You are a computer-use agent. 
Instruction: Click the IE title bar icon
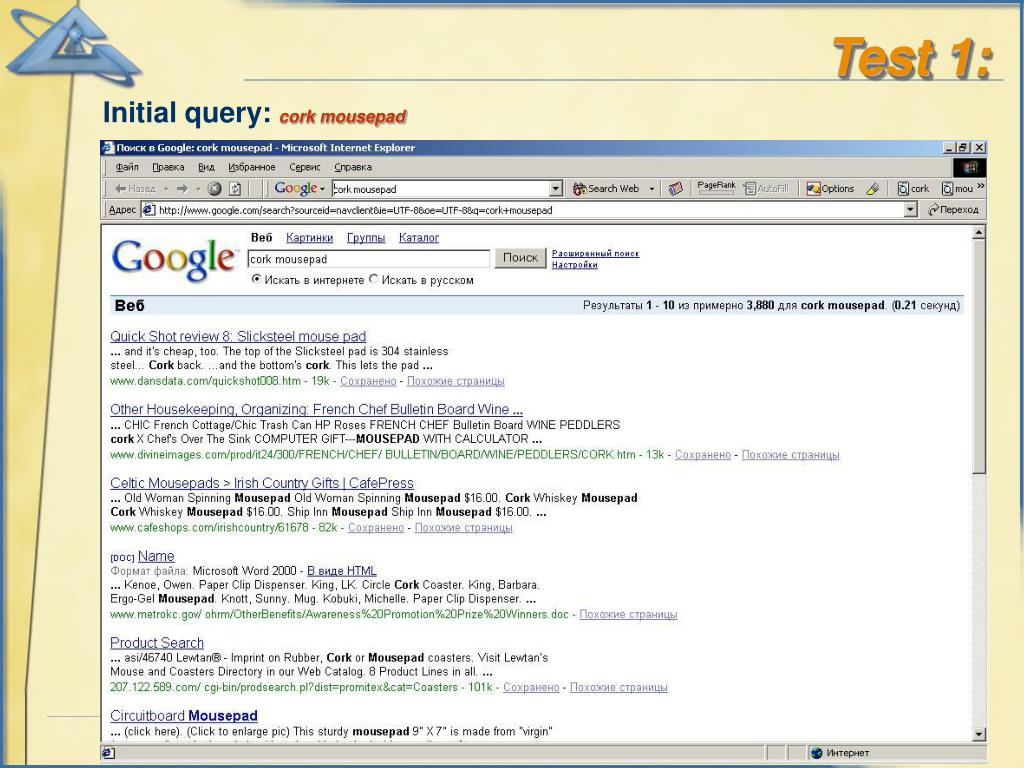(108, 148)
